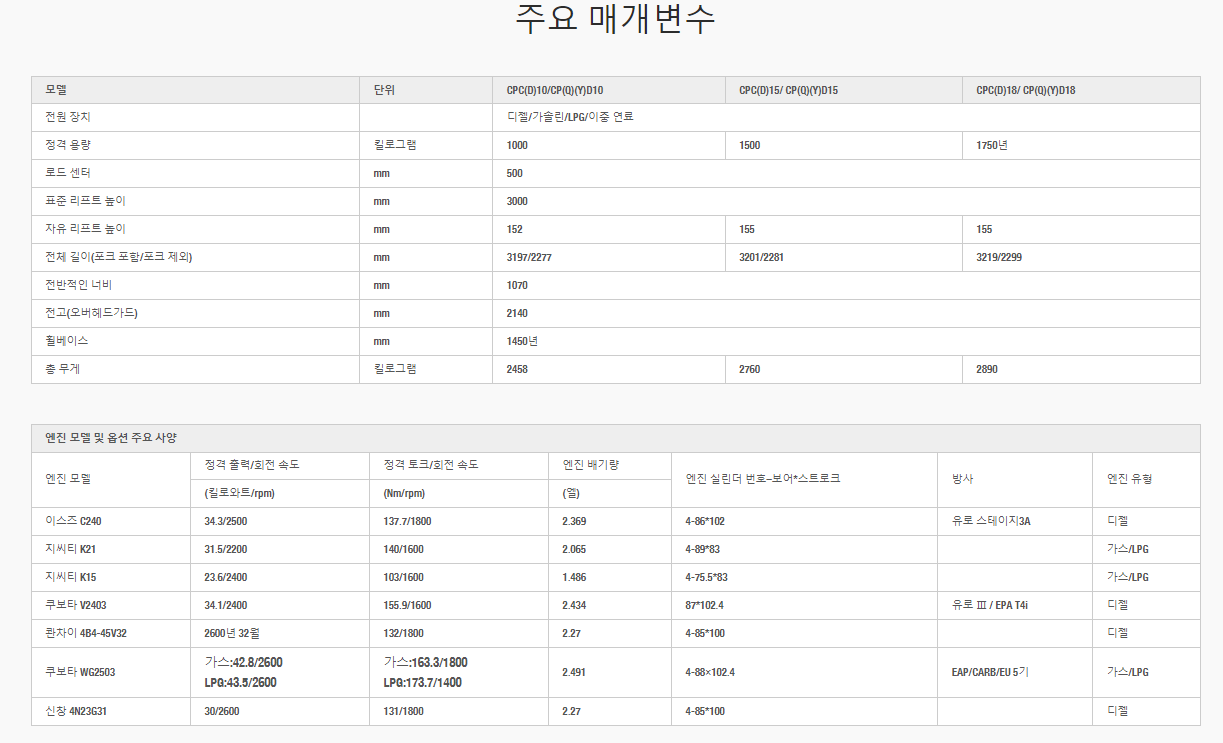Select the 이스즈 C240 engine row

[x=73, y=521]
